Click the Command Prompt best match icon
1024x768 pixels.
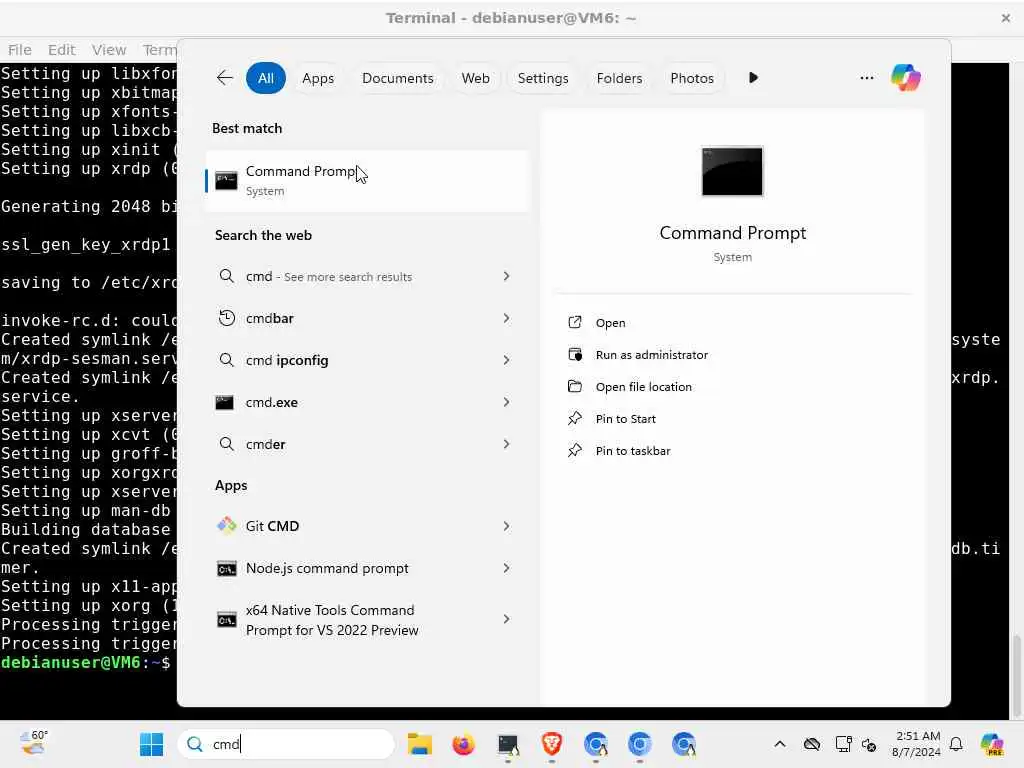226,180
